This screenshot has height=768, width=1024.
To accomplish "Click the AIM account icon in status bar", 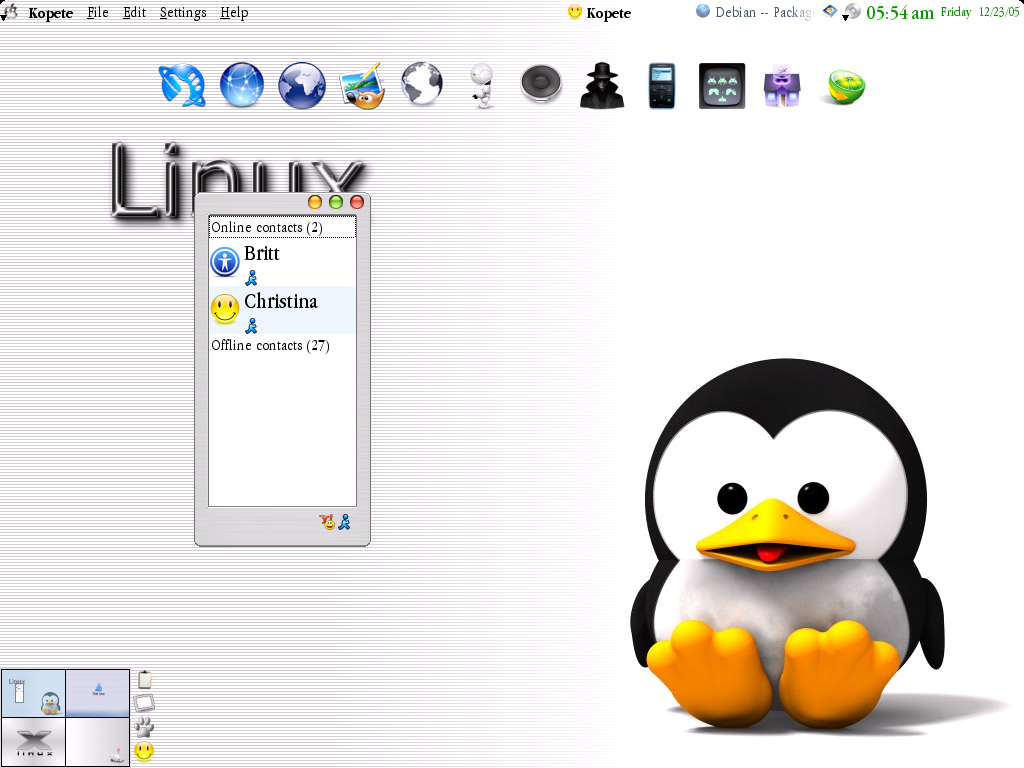I will (x=344, y=522).
